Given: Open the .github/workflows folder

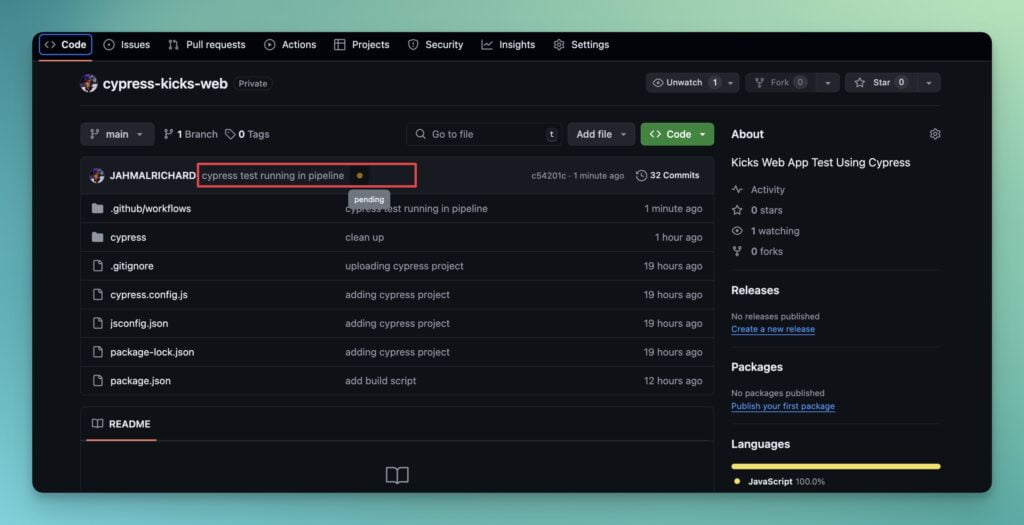Looking at the screenshot, I should (151, 208).
